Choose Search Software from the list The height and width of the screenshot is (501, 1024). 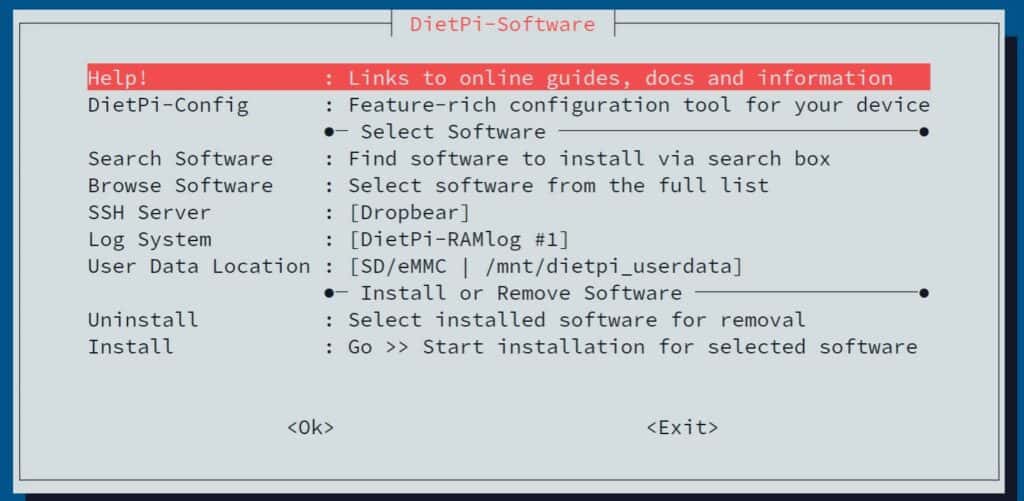point(180,159)
